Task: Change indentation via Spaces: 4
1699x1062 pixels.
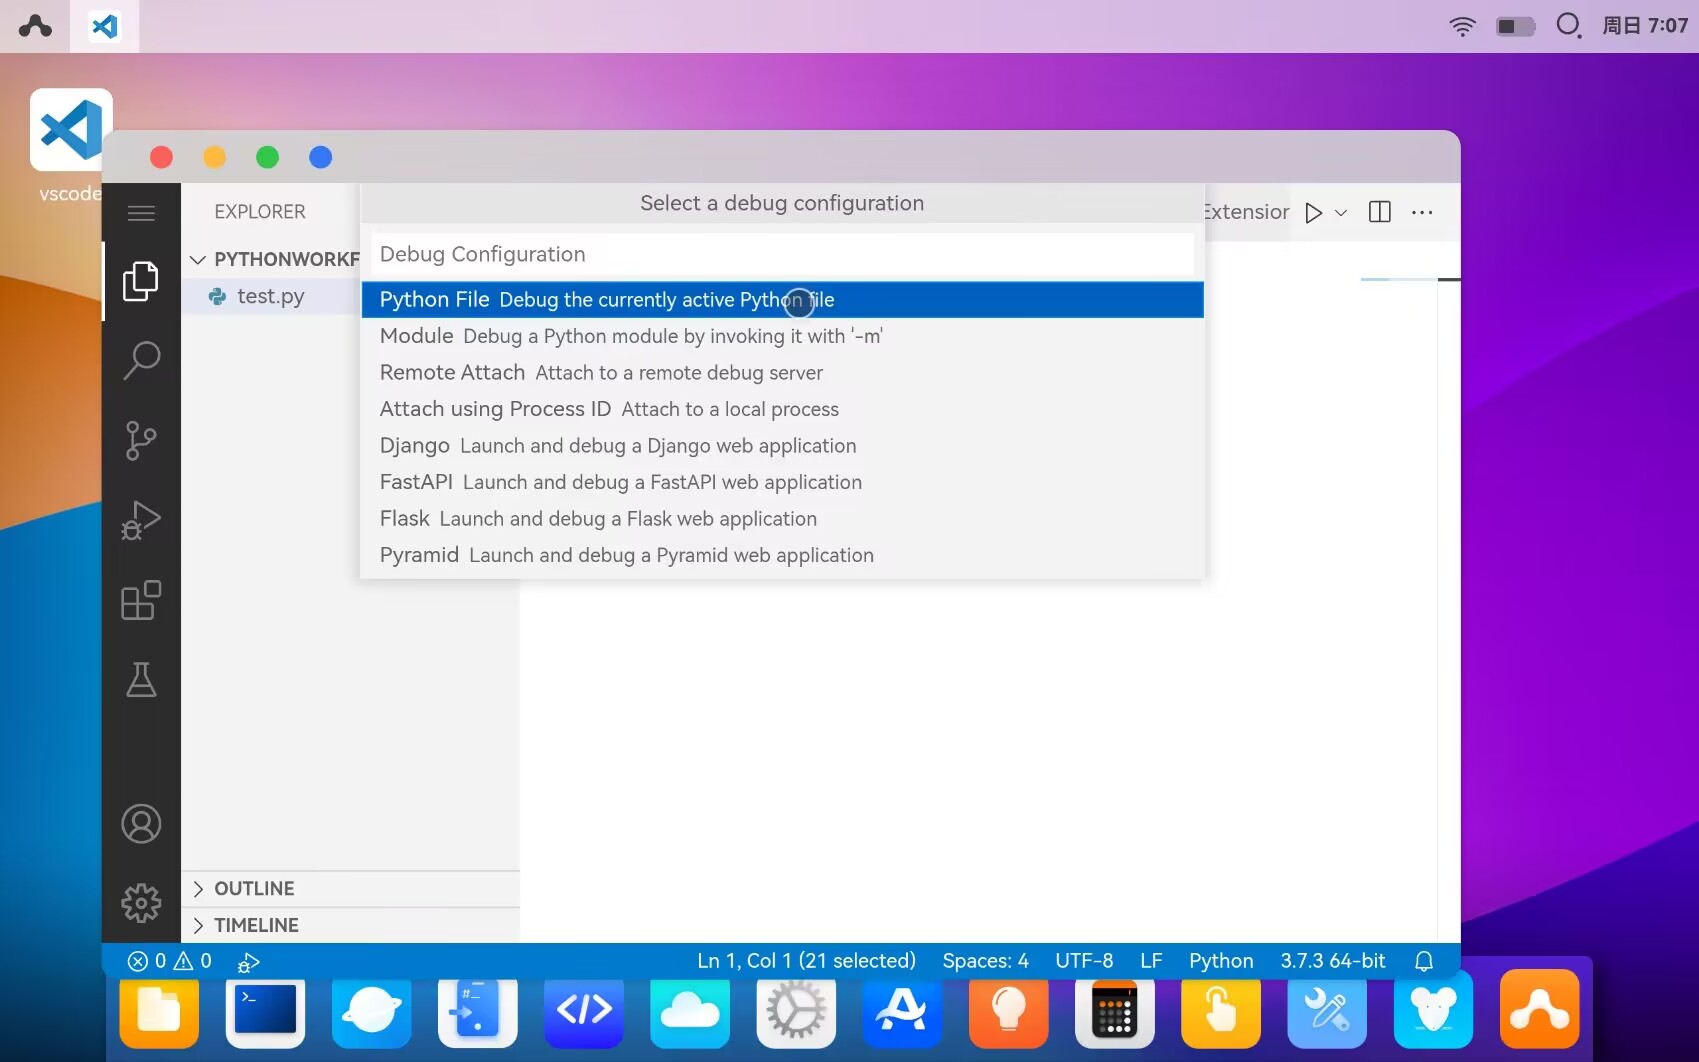Action: [x=985, y=961]
